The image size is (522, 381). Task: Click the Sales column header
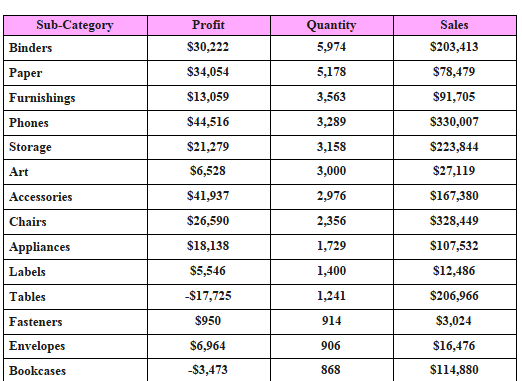pos(455,25)
